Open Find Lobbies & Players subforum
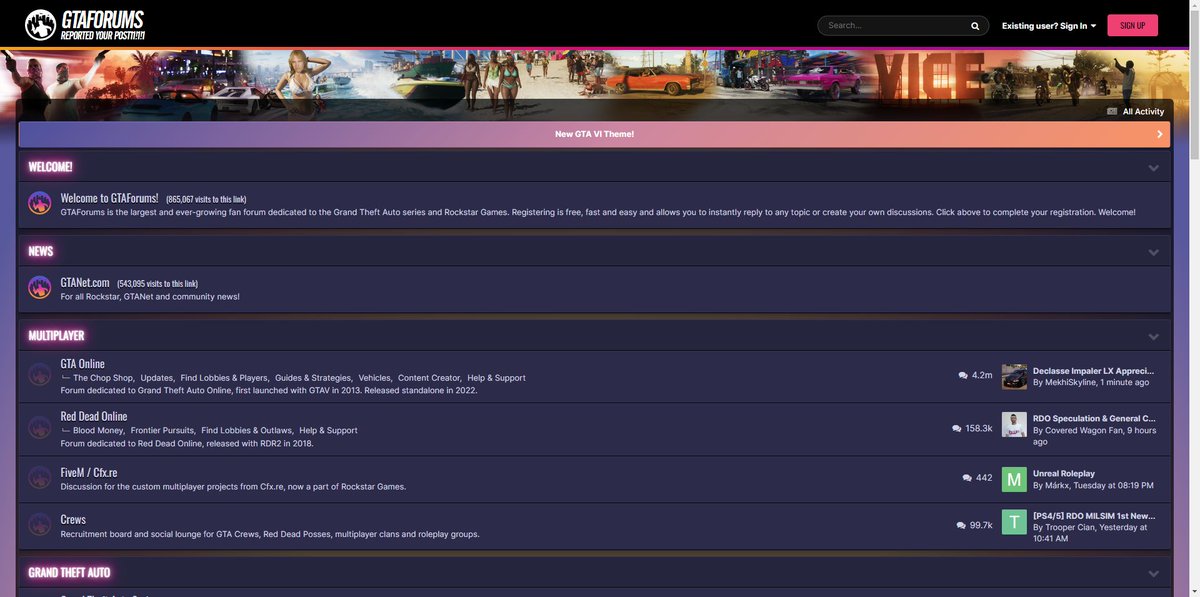The image size is (1200, 597). click(x=224, y=378)
